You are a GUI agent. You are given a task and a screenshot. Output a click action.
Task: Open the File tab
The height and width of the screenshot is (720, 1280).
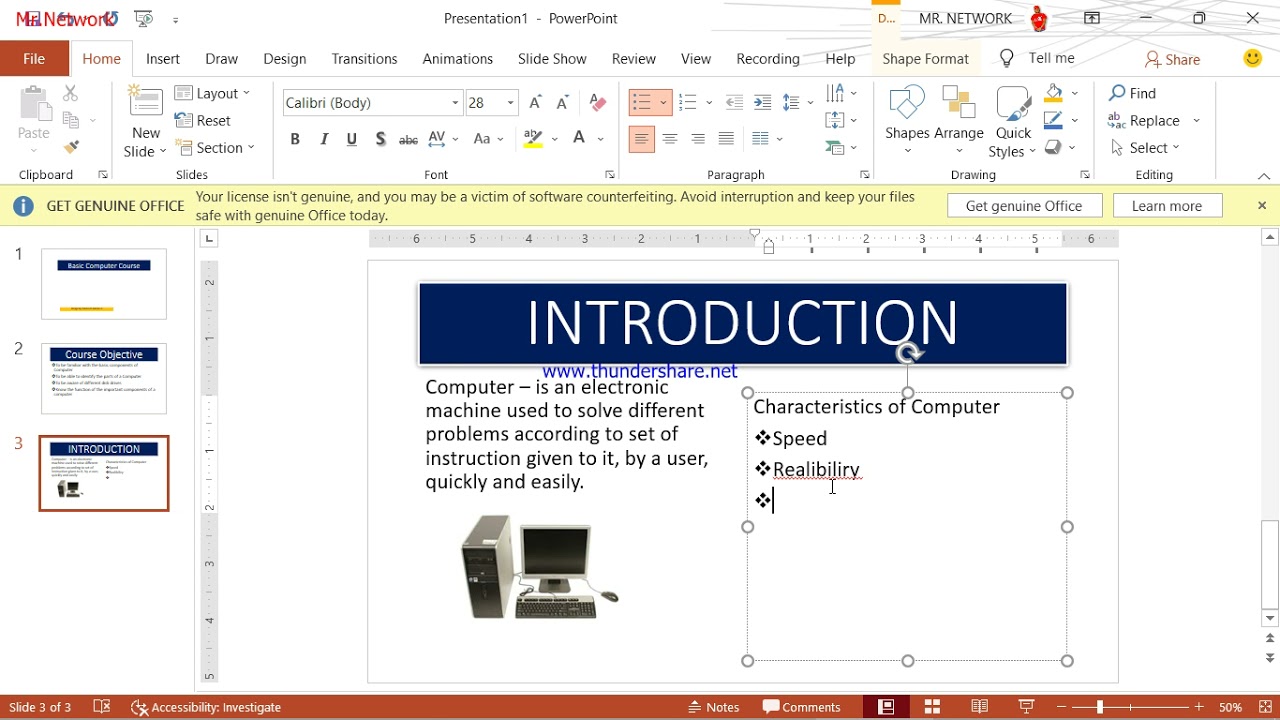(x=34, y=59)
